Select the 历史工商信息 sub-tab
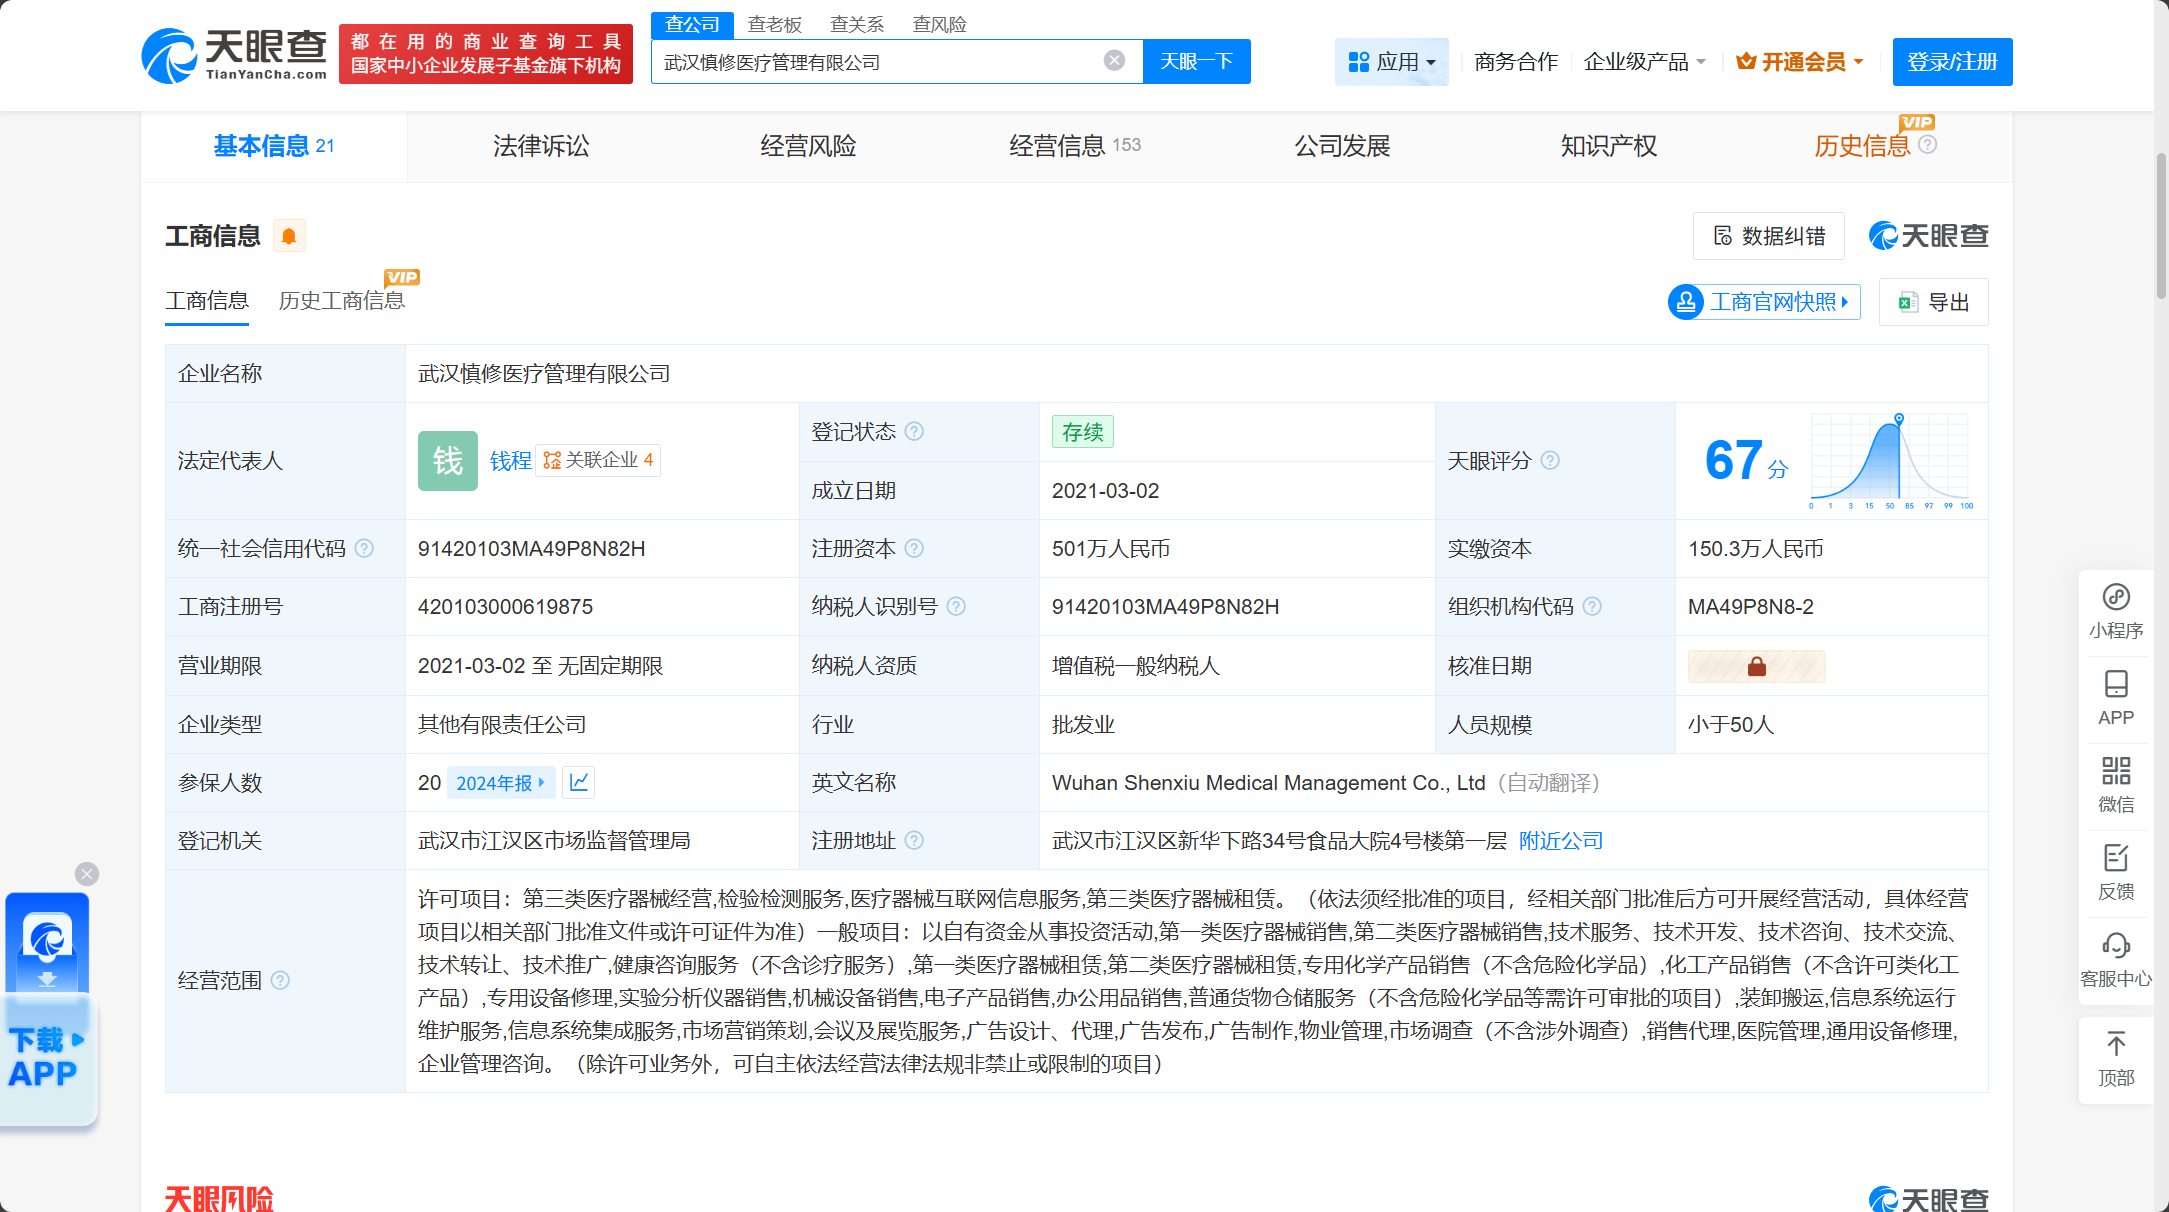The image size is (2169, 1212). tap(341, 301)
